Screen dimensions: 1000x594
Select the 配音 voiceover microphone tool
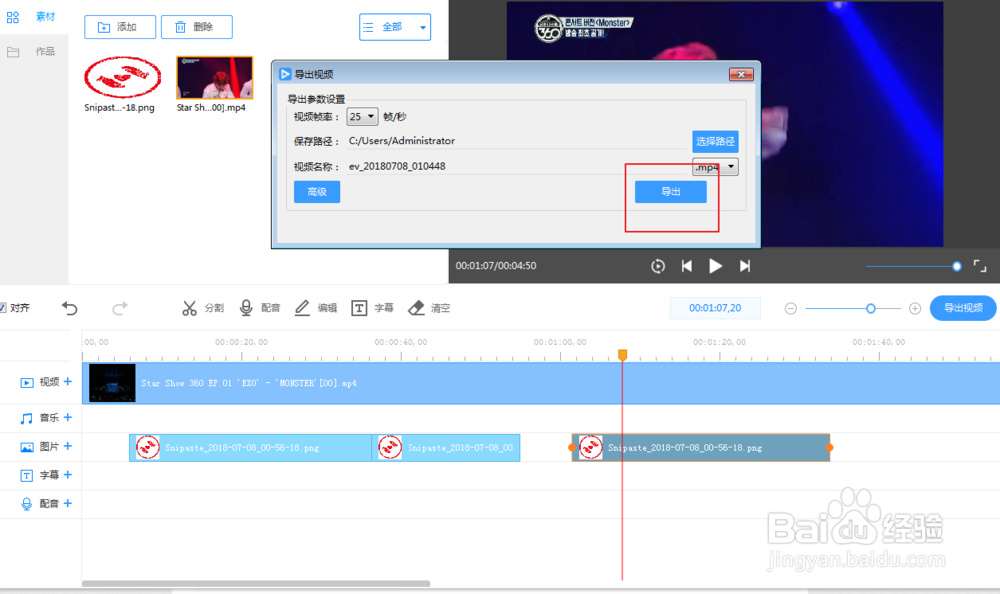(x=260, y=308)
